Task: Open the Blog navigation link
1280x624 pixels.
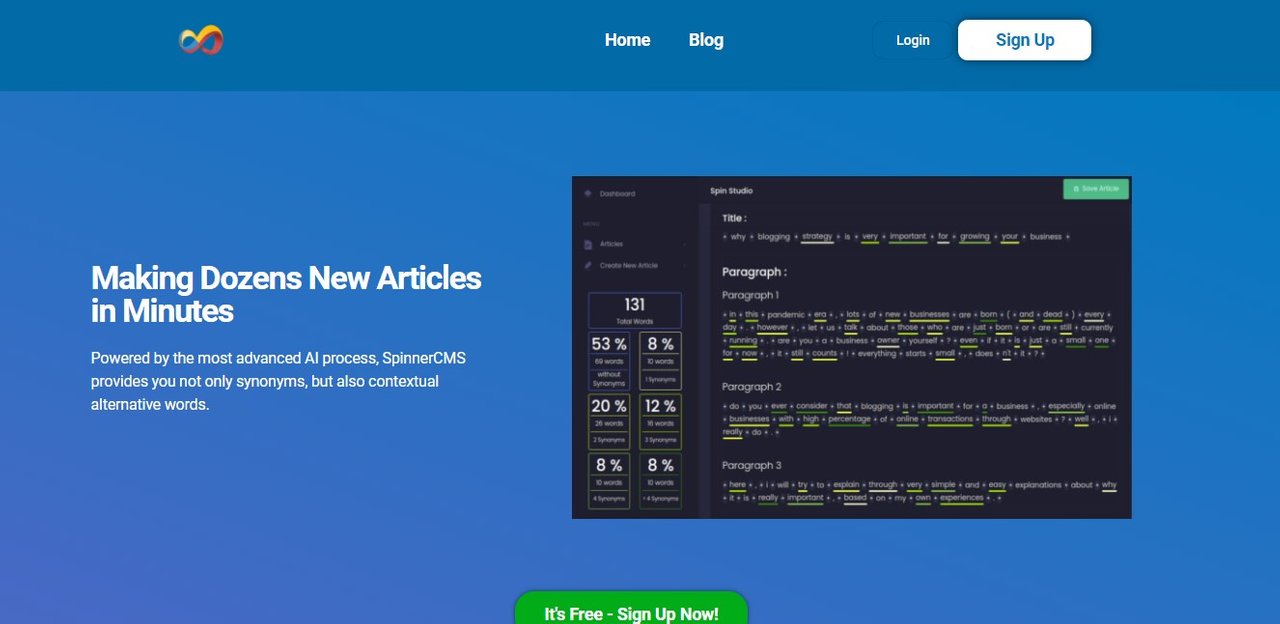Action: tap(706, 40)
